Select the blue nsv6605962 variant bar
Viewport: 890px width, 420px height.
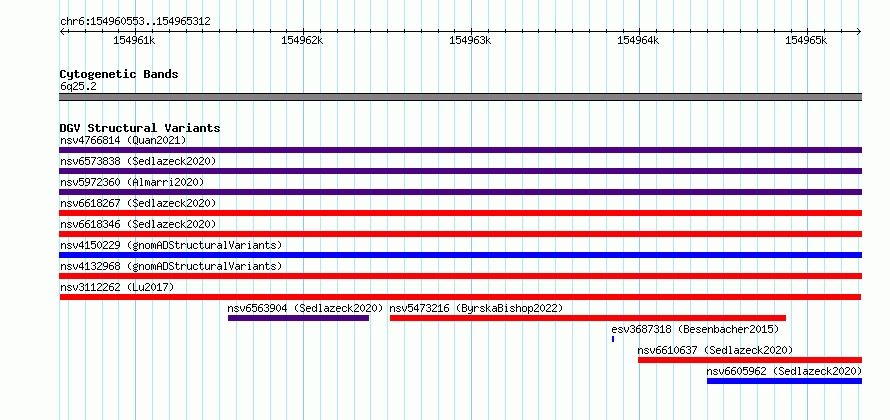[x=784, y=381]
